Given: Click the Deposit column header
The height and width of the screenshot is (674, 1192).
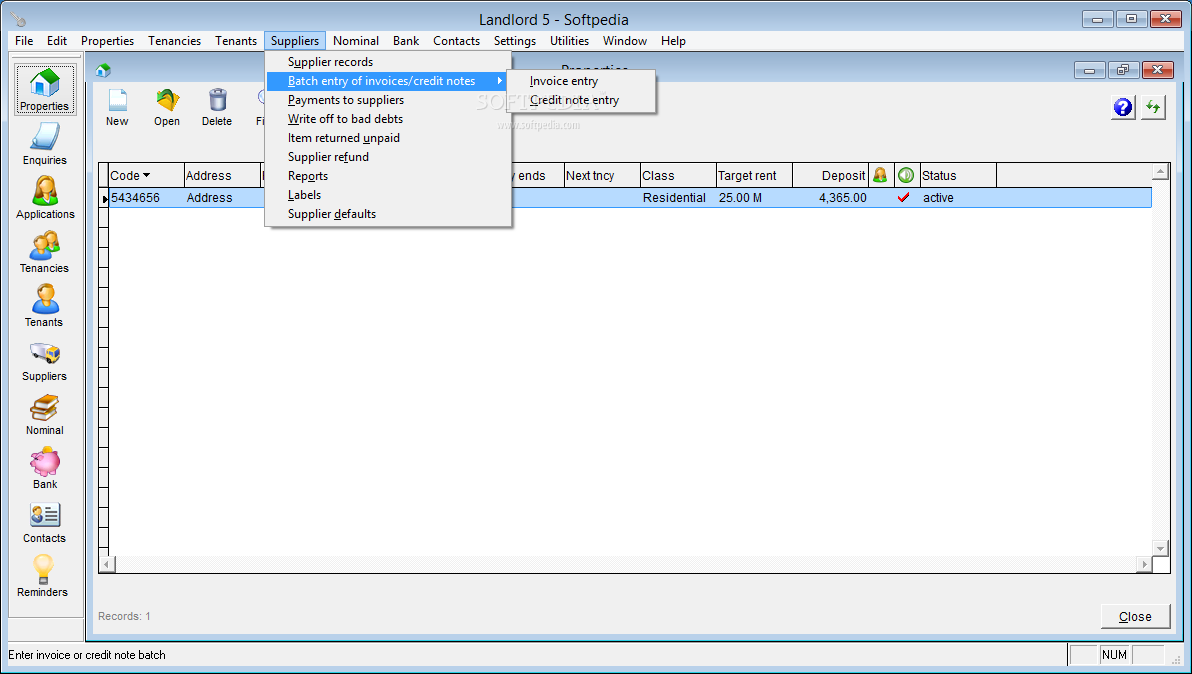Looking at the screenshot, I should [x=830, y=176].
